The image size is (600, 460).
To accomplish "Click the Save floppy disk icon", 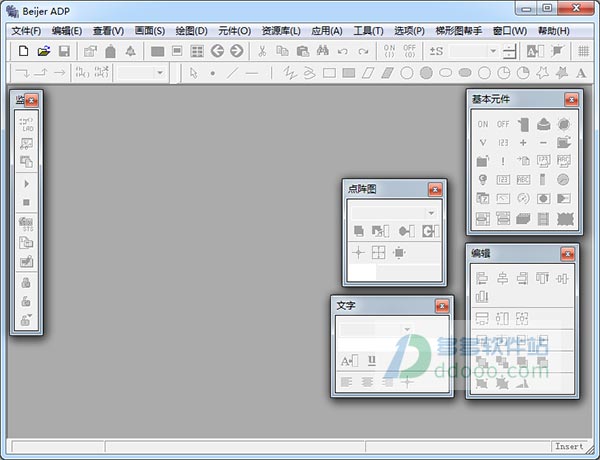I will point(64,51).
